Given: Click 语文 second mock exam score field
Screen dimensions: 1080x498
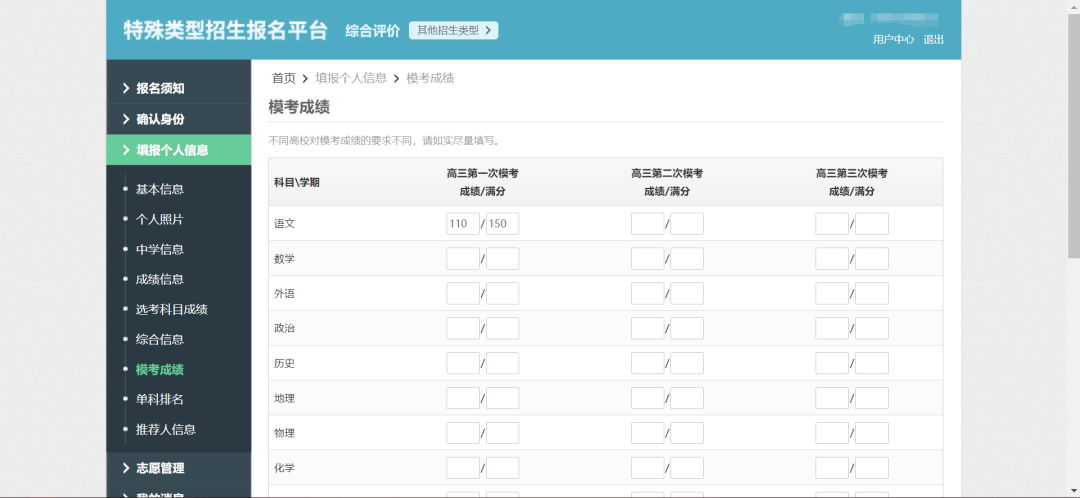Looking at the screenshot, I should click(x=647, y=224).
